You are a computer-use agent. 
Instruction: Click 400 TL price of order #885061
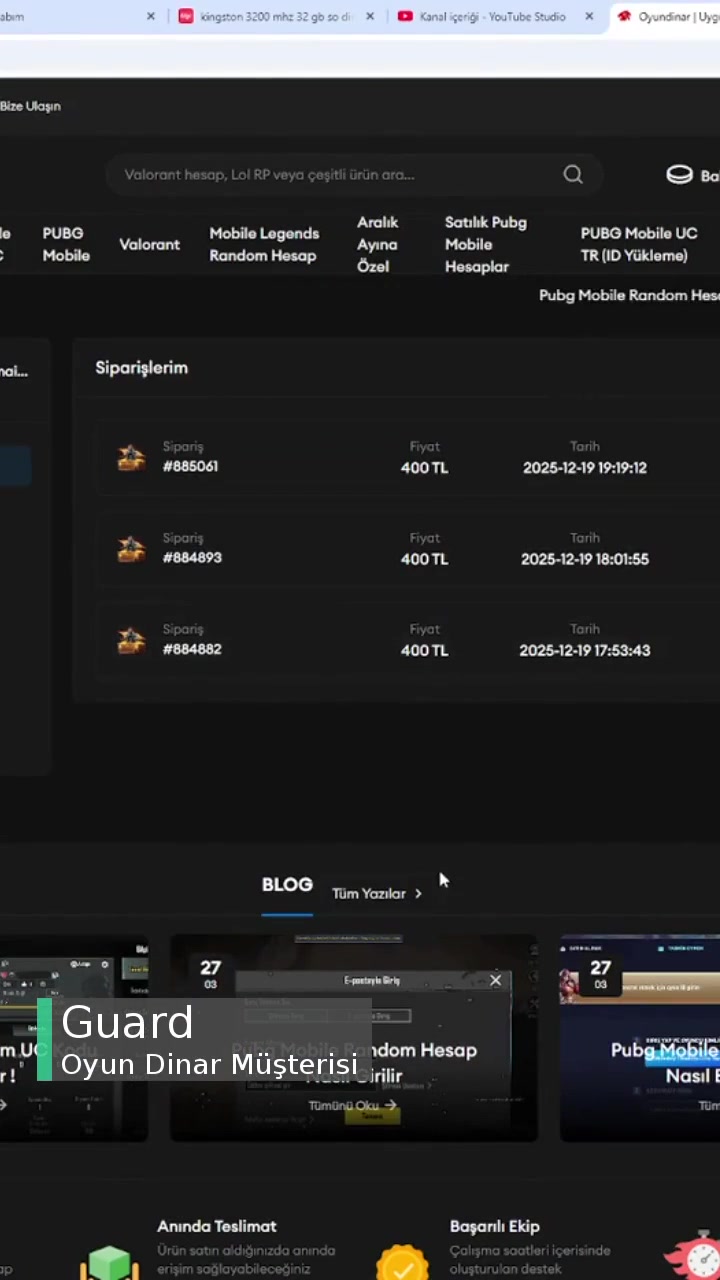(424, 467)
